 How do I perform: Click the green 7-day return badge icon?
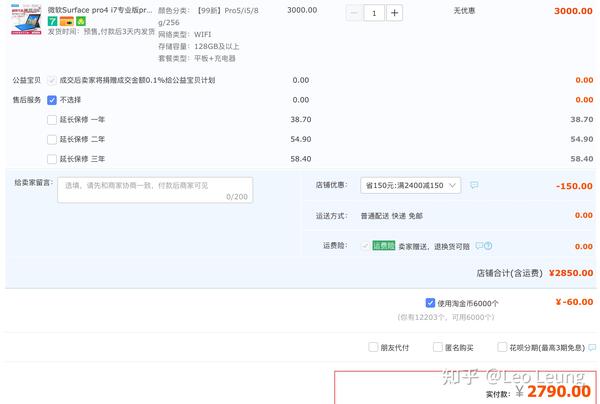tap(52, 21)
